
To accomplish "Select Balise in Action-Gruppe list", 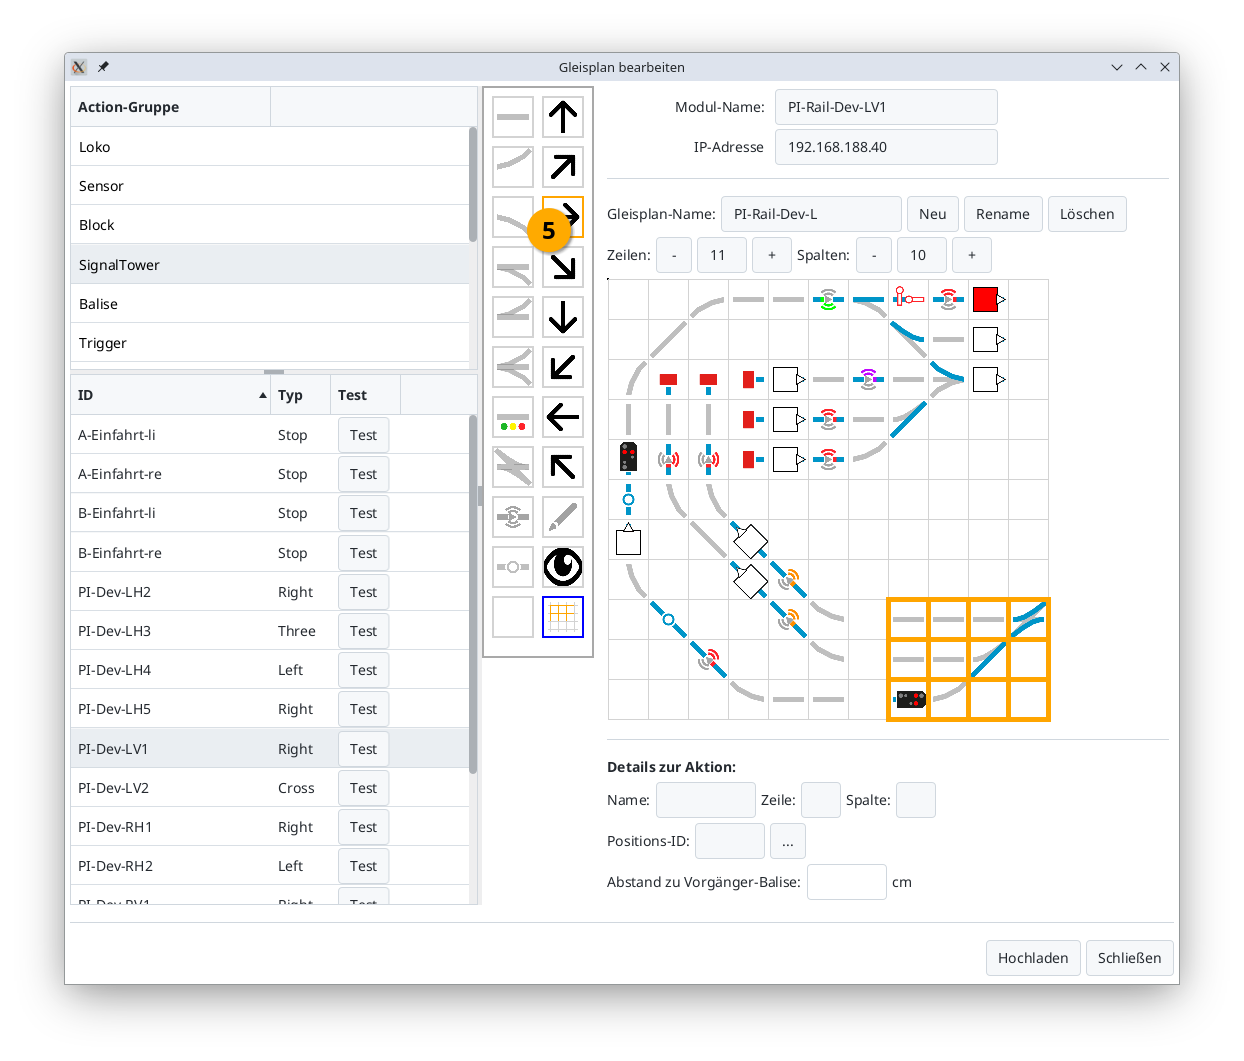I will pos(270,304).
